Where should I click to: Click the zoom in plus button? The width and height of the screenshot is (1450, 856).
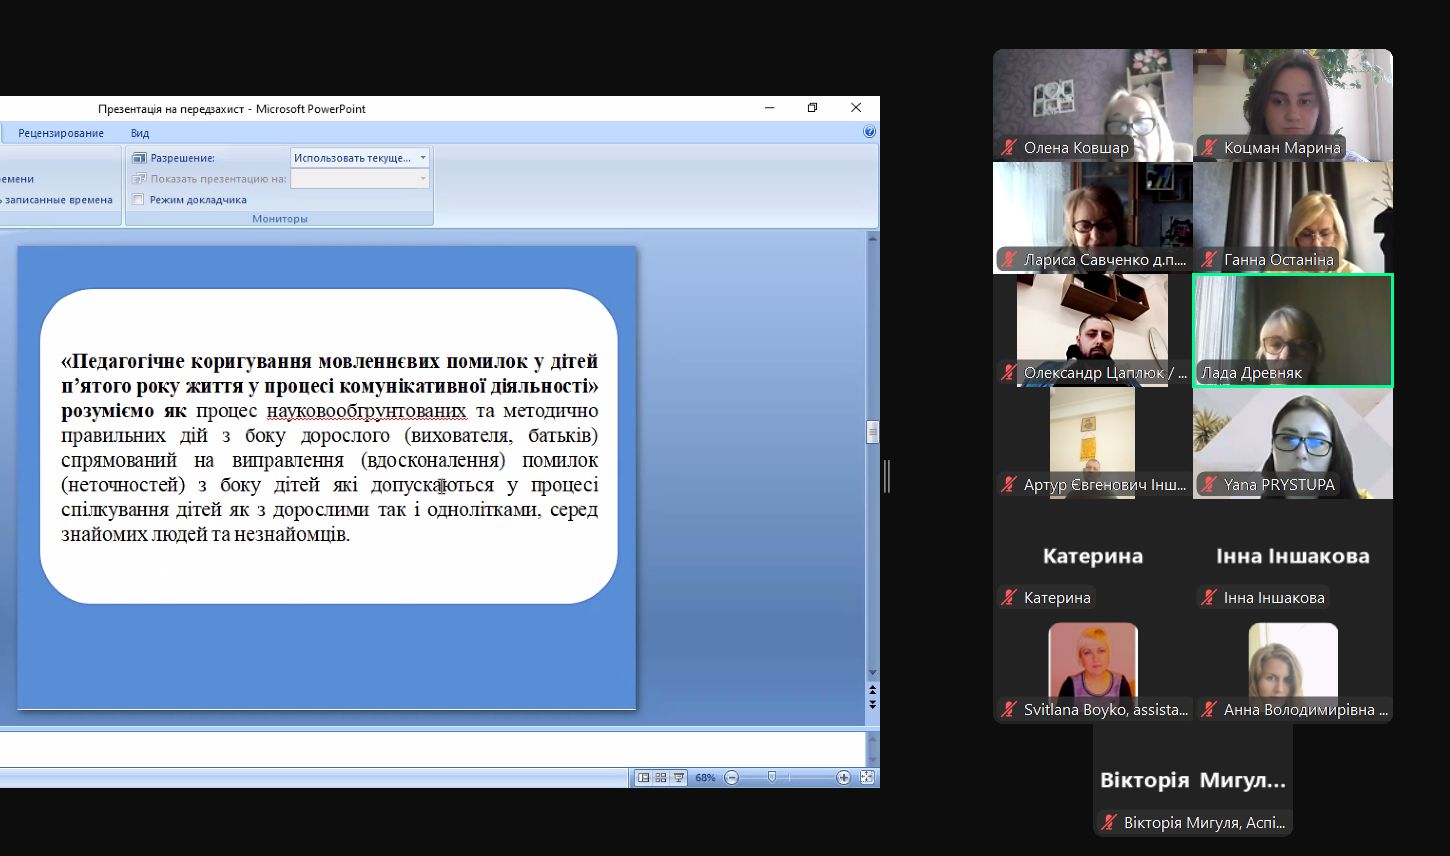pyautogui.click(x=843, y=777)
